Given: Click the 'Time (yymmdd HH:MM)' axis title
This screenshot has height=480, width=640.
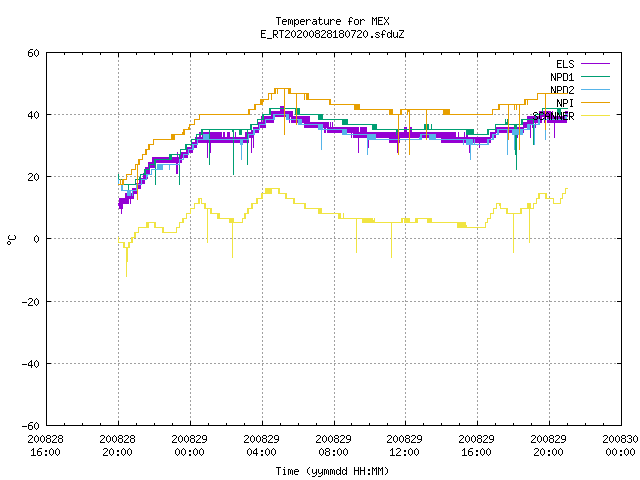Looking at the screenshot, I should pos(332,471).
